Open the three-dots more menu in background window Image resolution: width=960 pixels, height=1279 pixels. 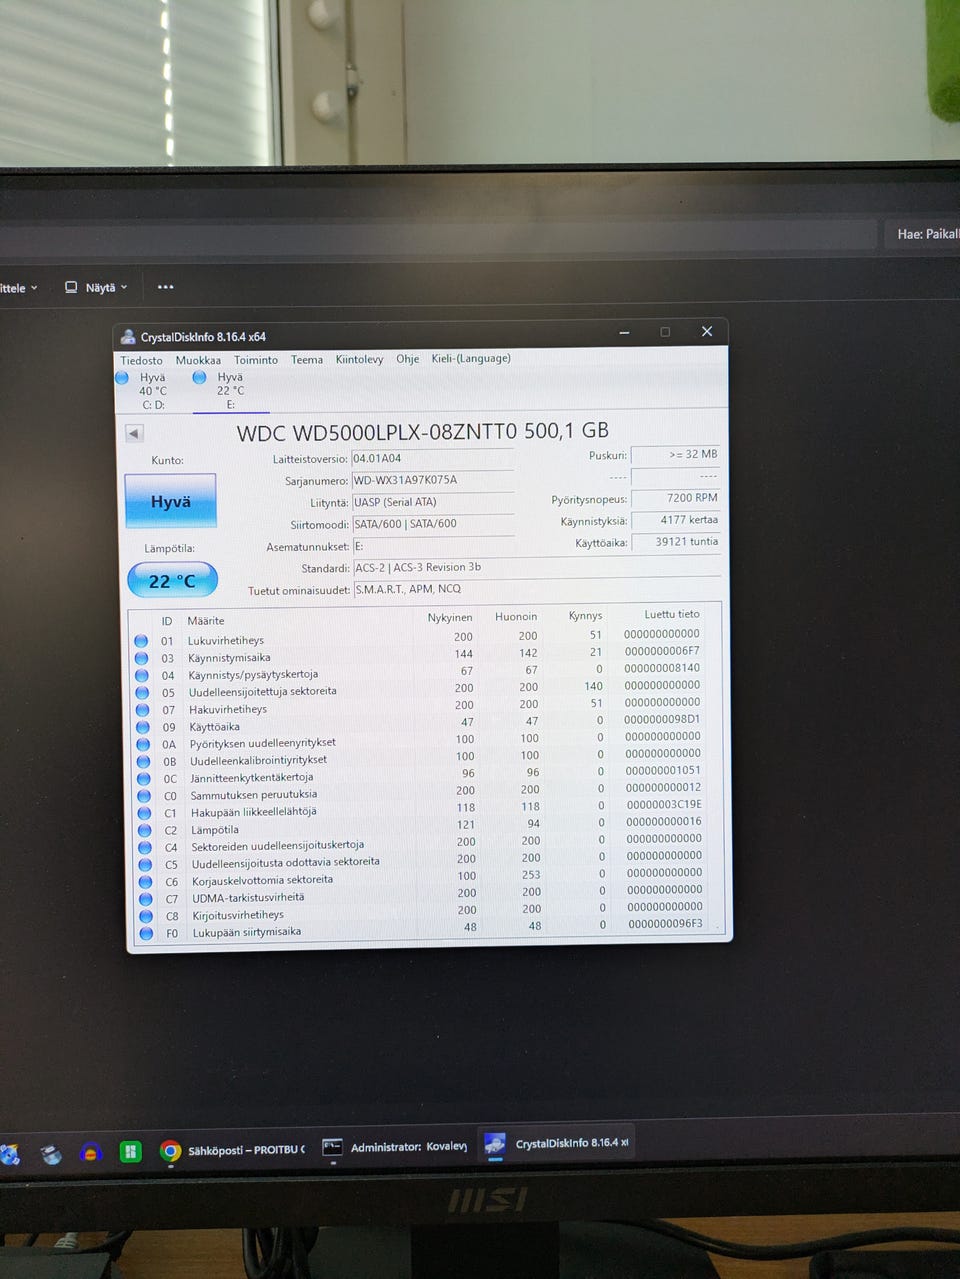166,287
